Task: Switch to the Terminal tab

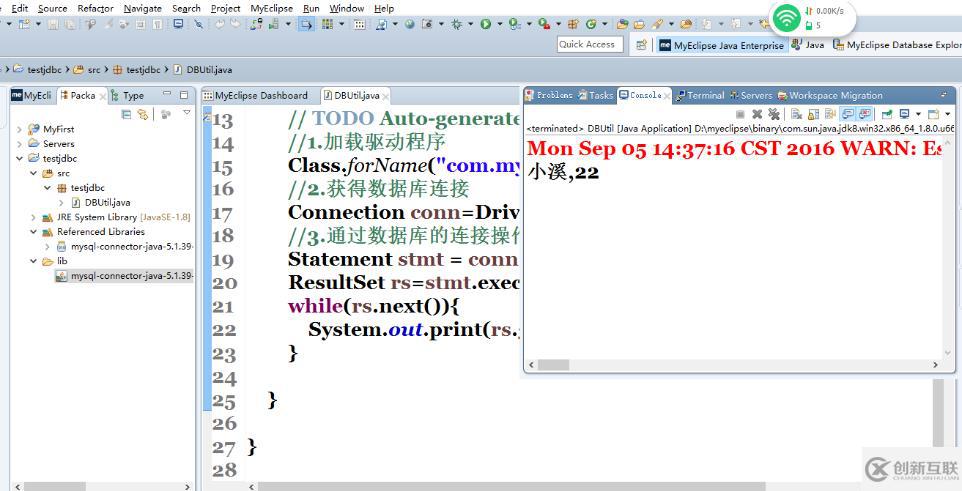Action: click(x=699, y=95)
